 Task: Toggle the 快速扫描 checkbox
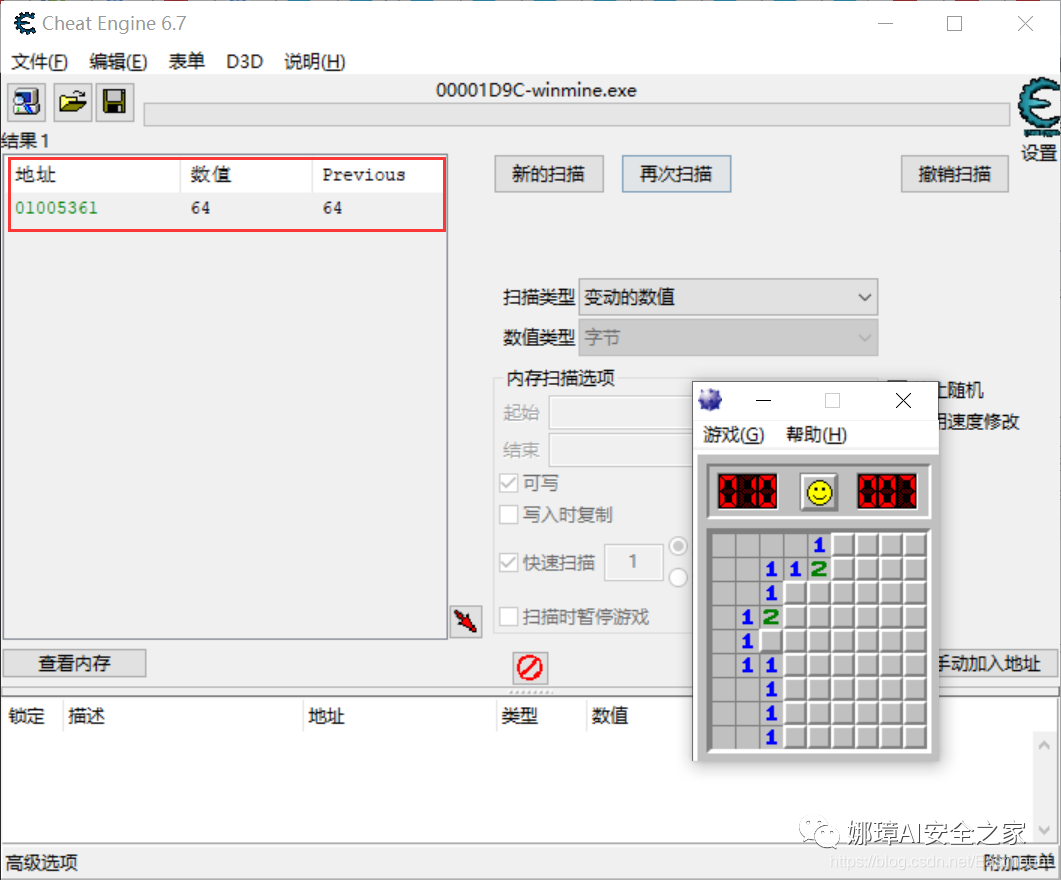tap(508, 562)
